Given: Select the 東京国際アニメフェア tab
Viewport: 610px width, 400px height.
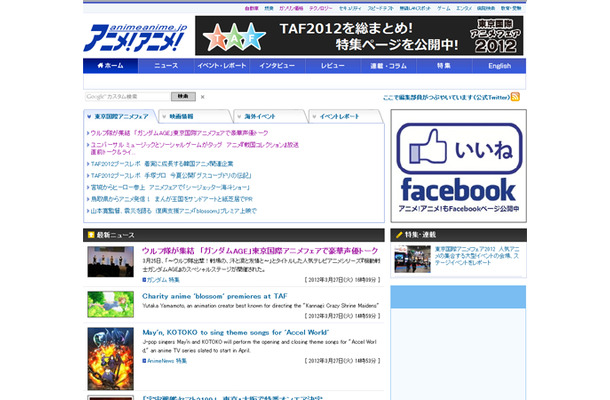Looking at the screenshot, I should pyautogui.click(x=121, y=116).
